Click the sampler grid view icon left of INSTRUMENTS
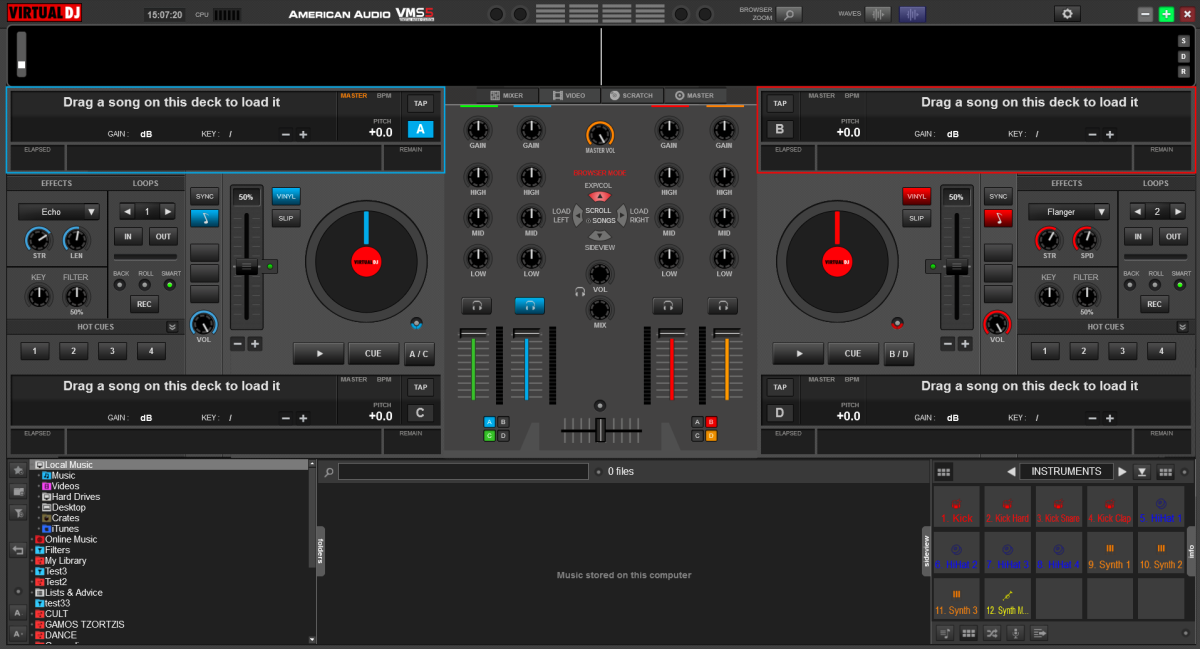 coord(943,472)
